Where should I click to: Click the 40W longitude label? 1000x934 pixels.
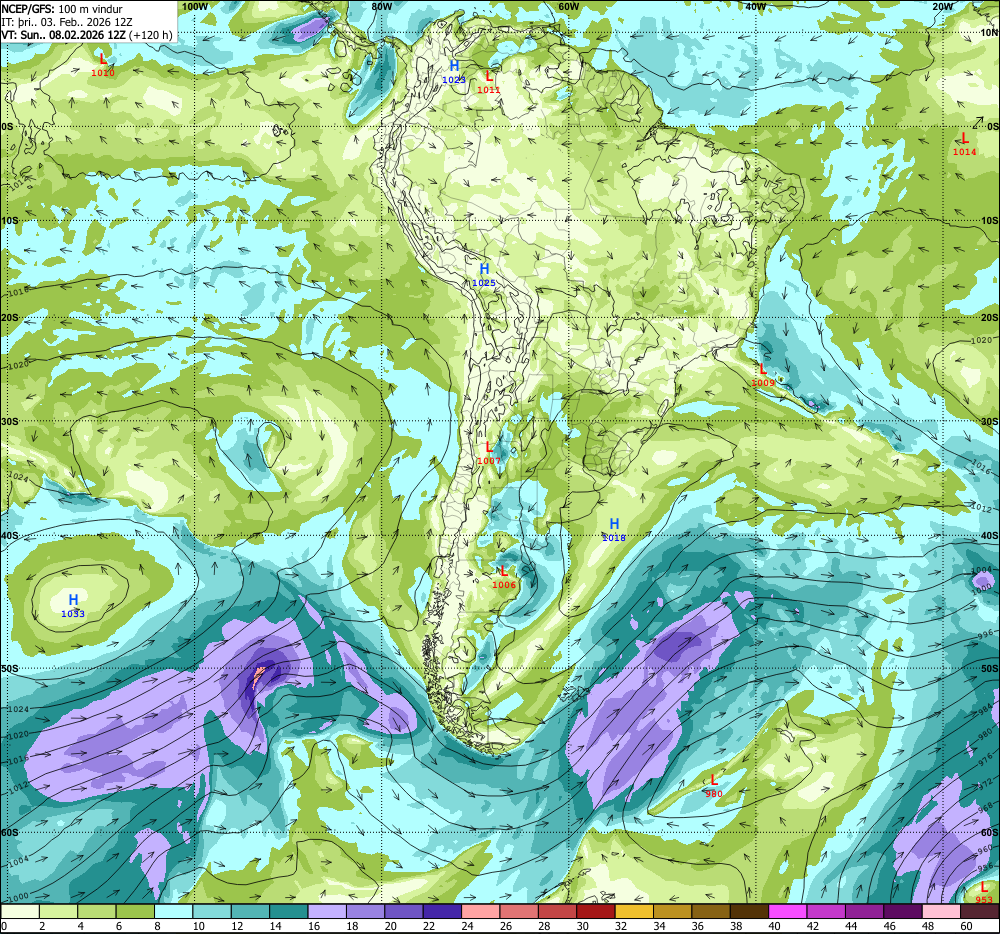pyautogui.click(x=755, y=6)
